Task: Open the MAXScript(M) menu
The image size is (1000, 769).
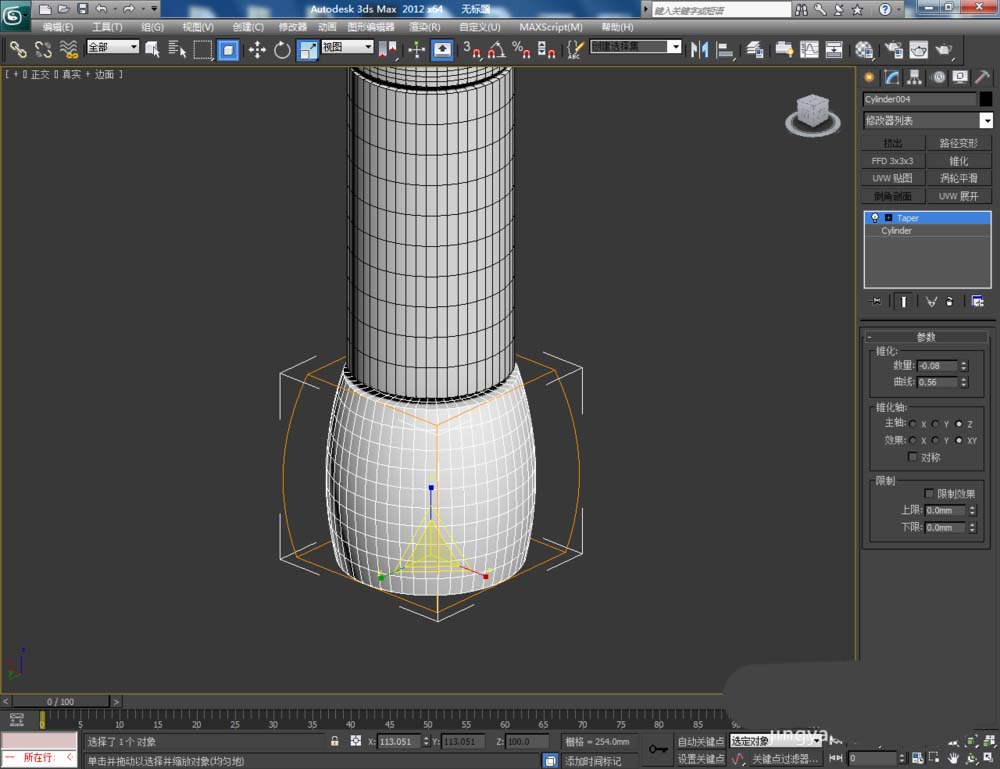Action: click(550, 27)
